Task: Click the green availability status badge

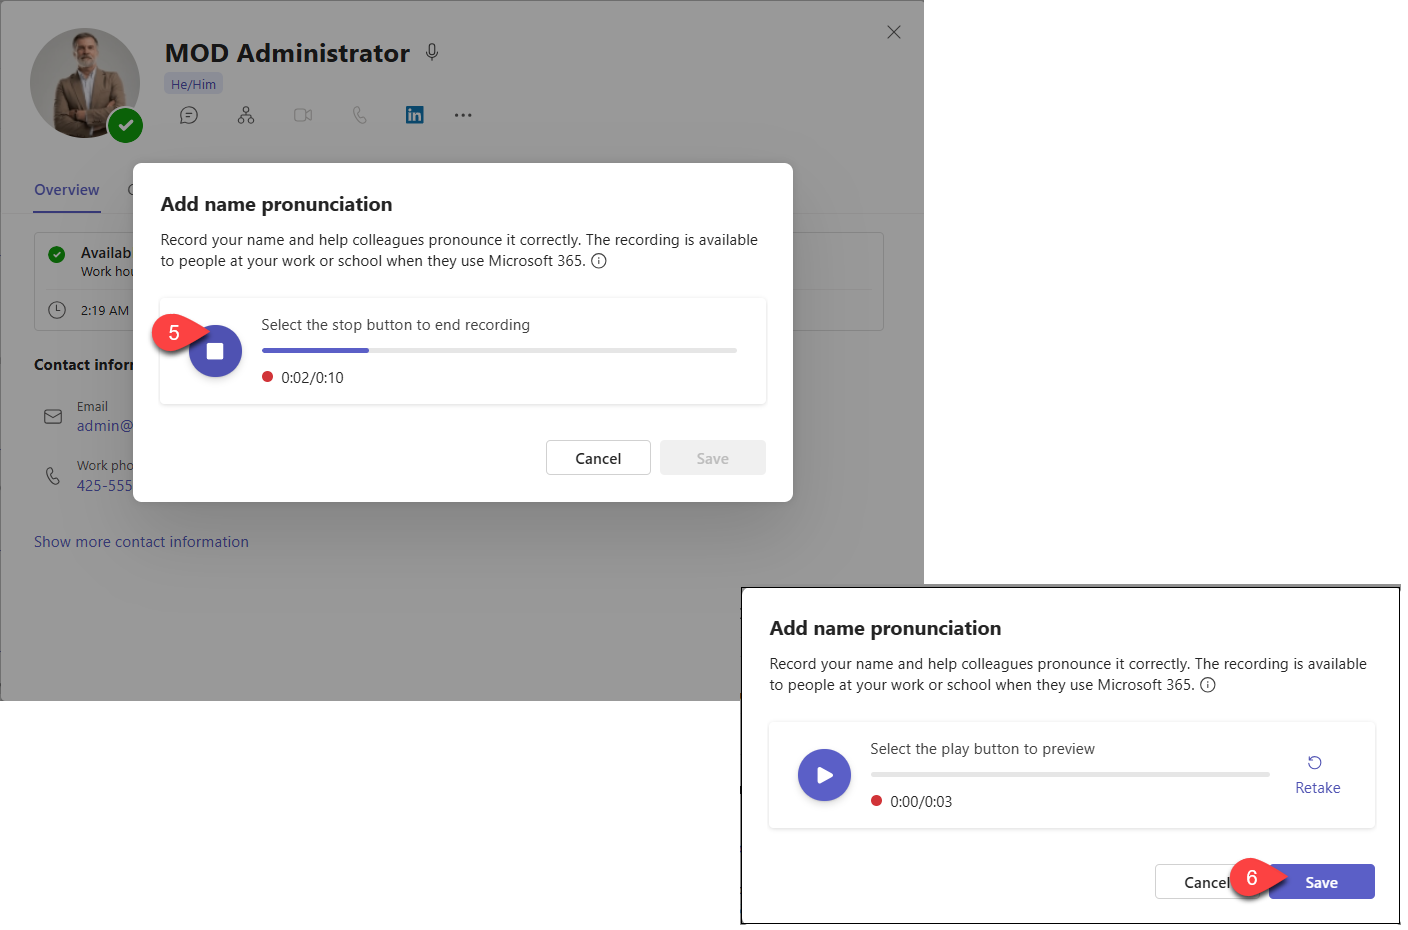Action: click(x=125, y=125)
